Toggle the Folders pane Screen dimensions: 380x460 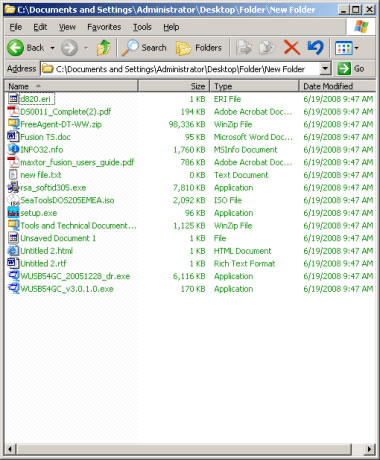pyautogui.click(x=199, y=48)
